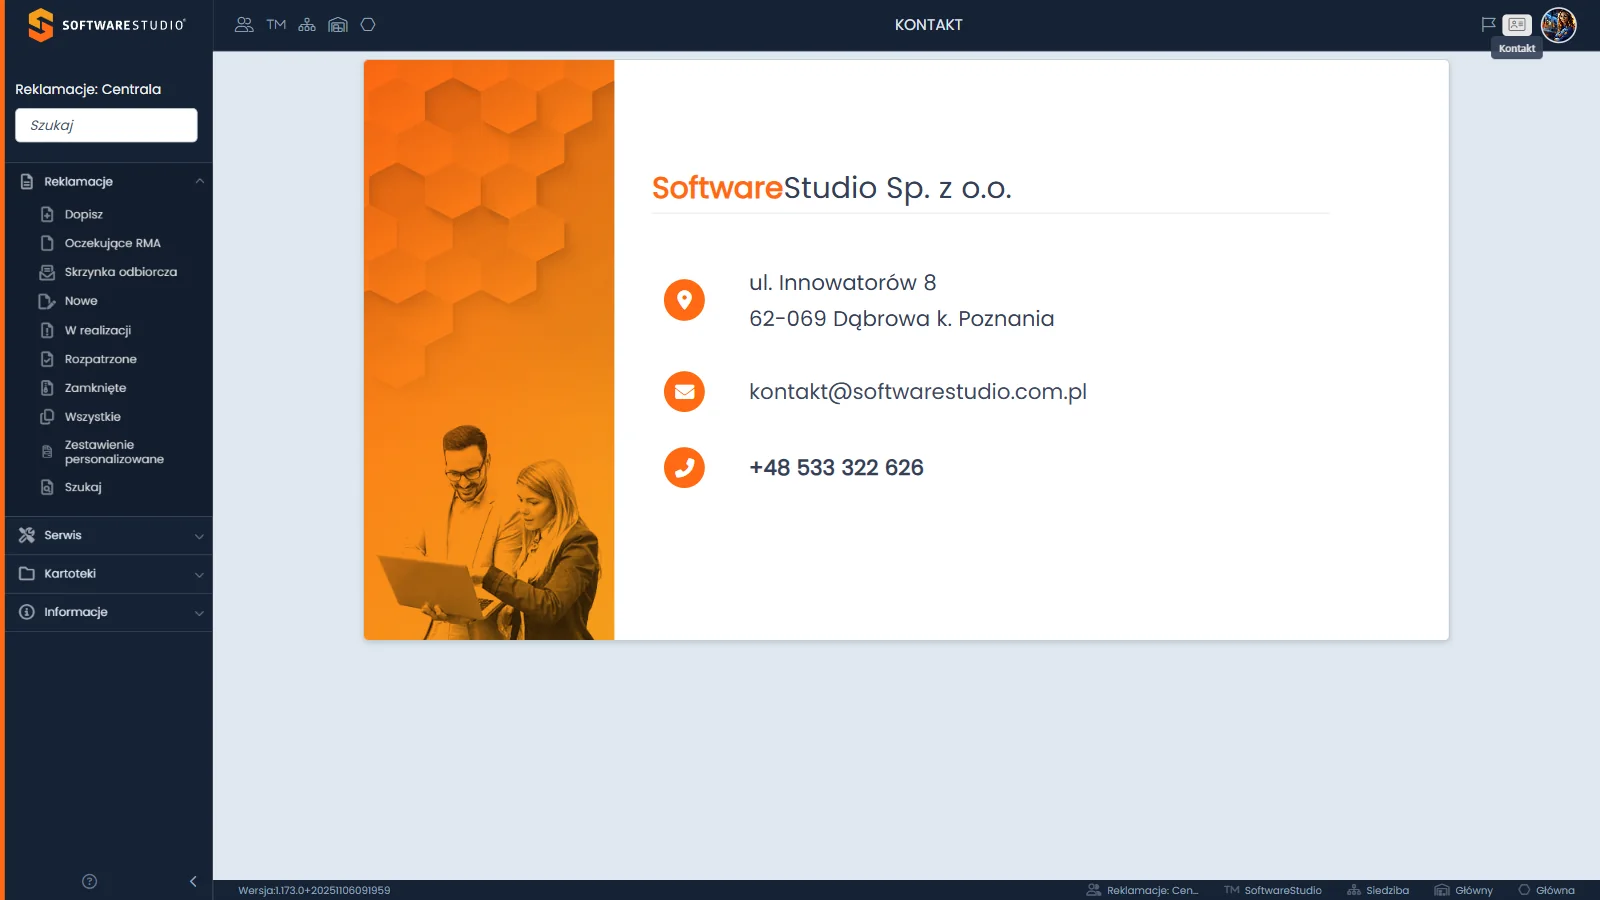Click the SoftwareStudio logo
The image size is (1600, 900).
pos(107,25)
